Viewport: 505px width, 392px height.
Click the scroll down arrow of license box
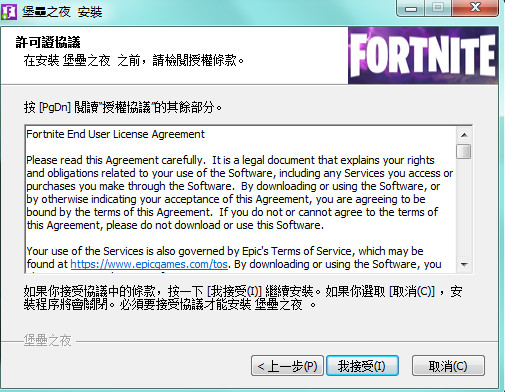(x=464, y=265)
